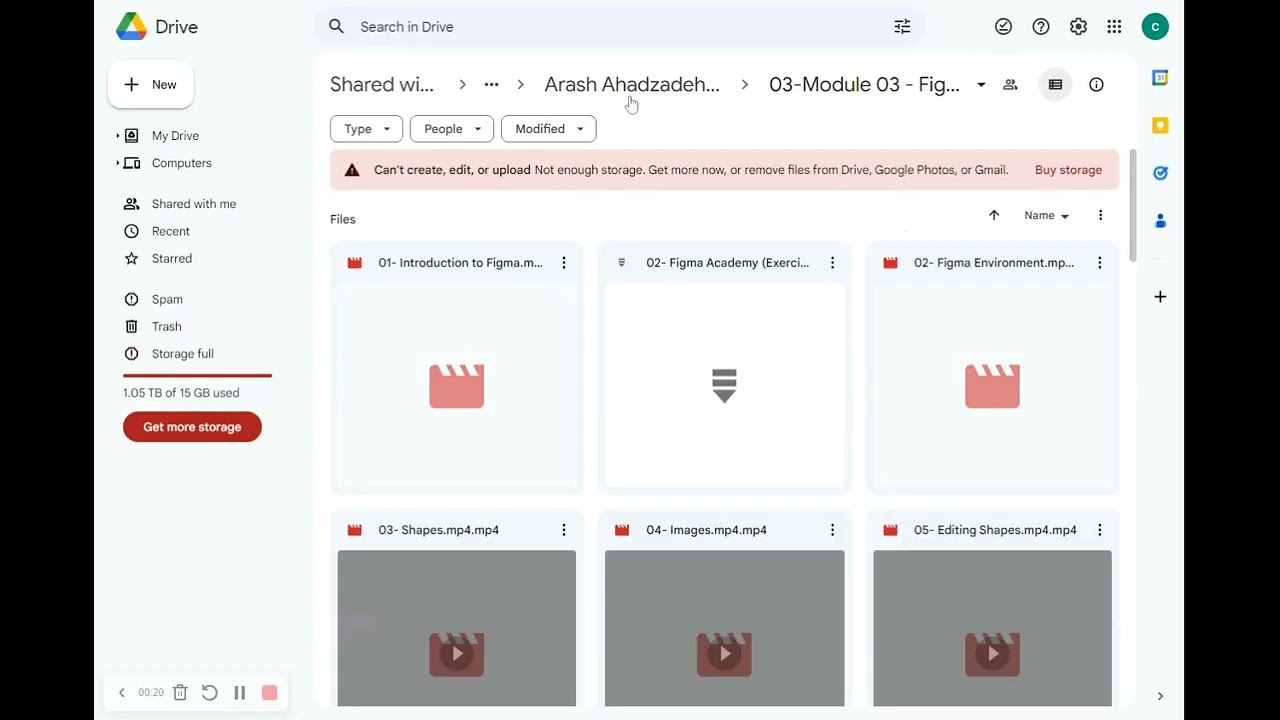Expand the hidden breadcrumb folders ellipsis
The image size is (1280, 720).
pyautogui.click(x=491, y=85)
